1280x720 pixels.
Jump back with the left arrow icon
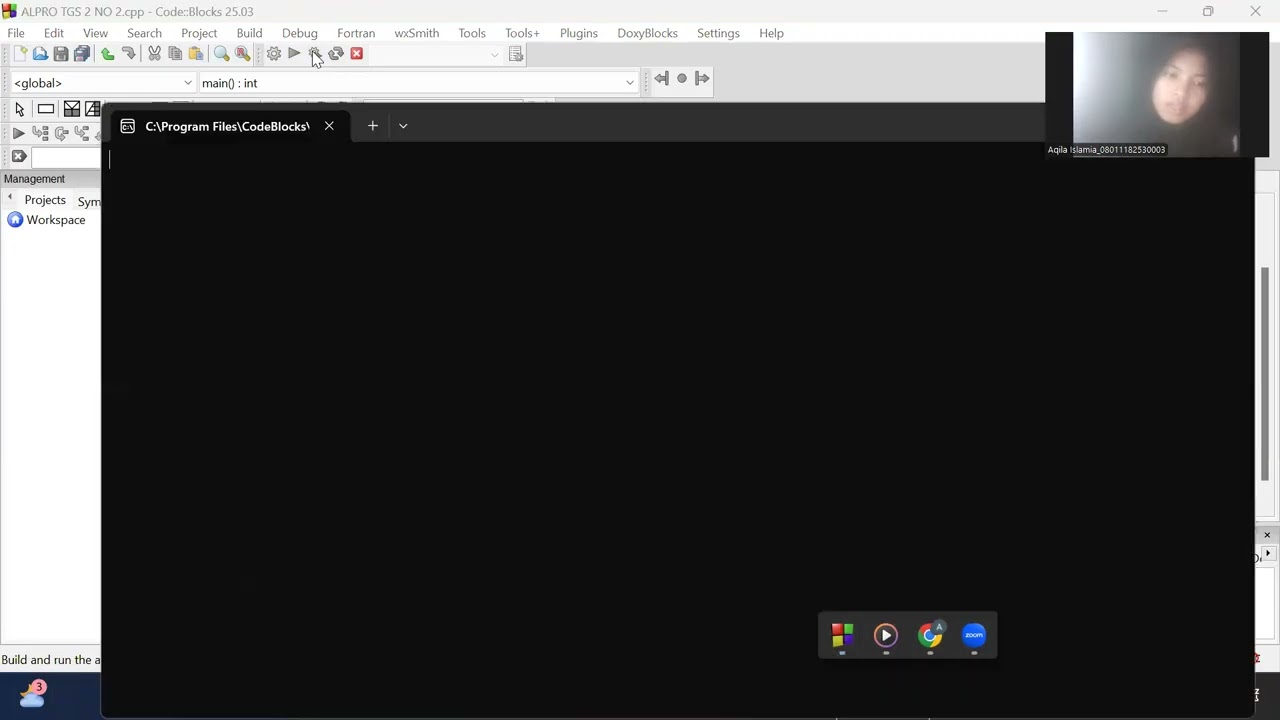point(661,78)
